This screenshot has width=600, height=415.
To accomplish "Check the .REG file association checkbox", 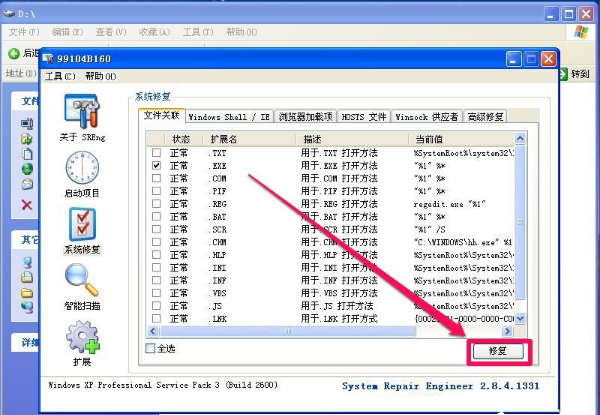I will click(x=156, y=204).
